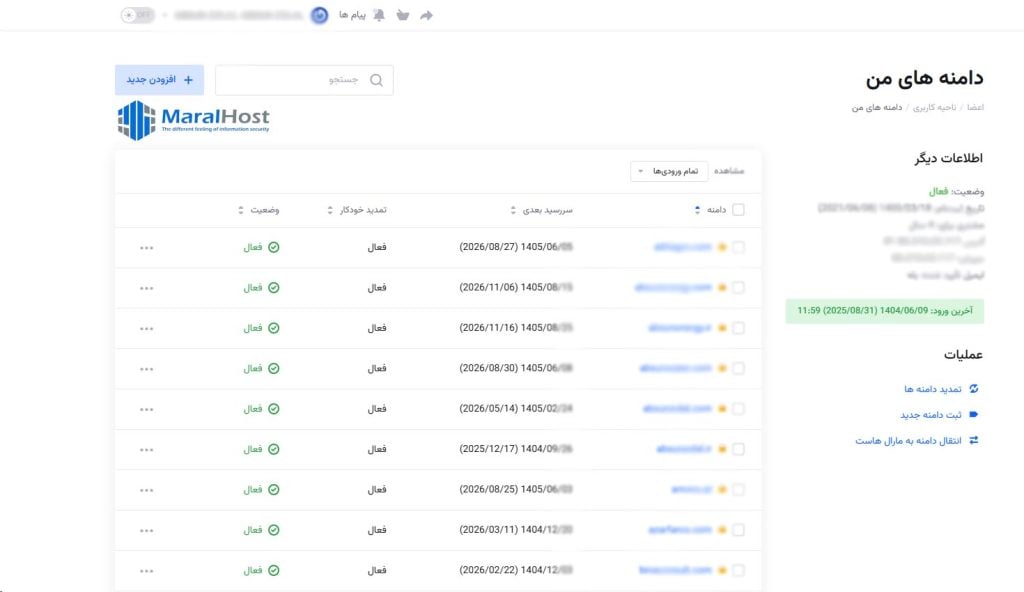Click the notifications bell icon
Screen dimensions: 1024x592
379,16
